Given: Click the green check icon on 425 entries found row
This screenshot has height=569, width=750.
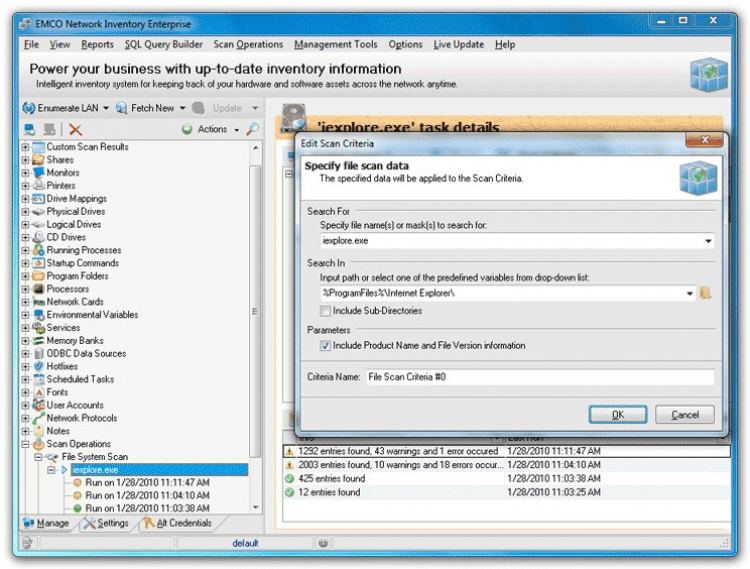Looking at the screenshot, I should coord(289,478).
